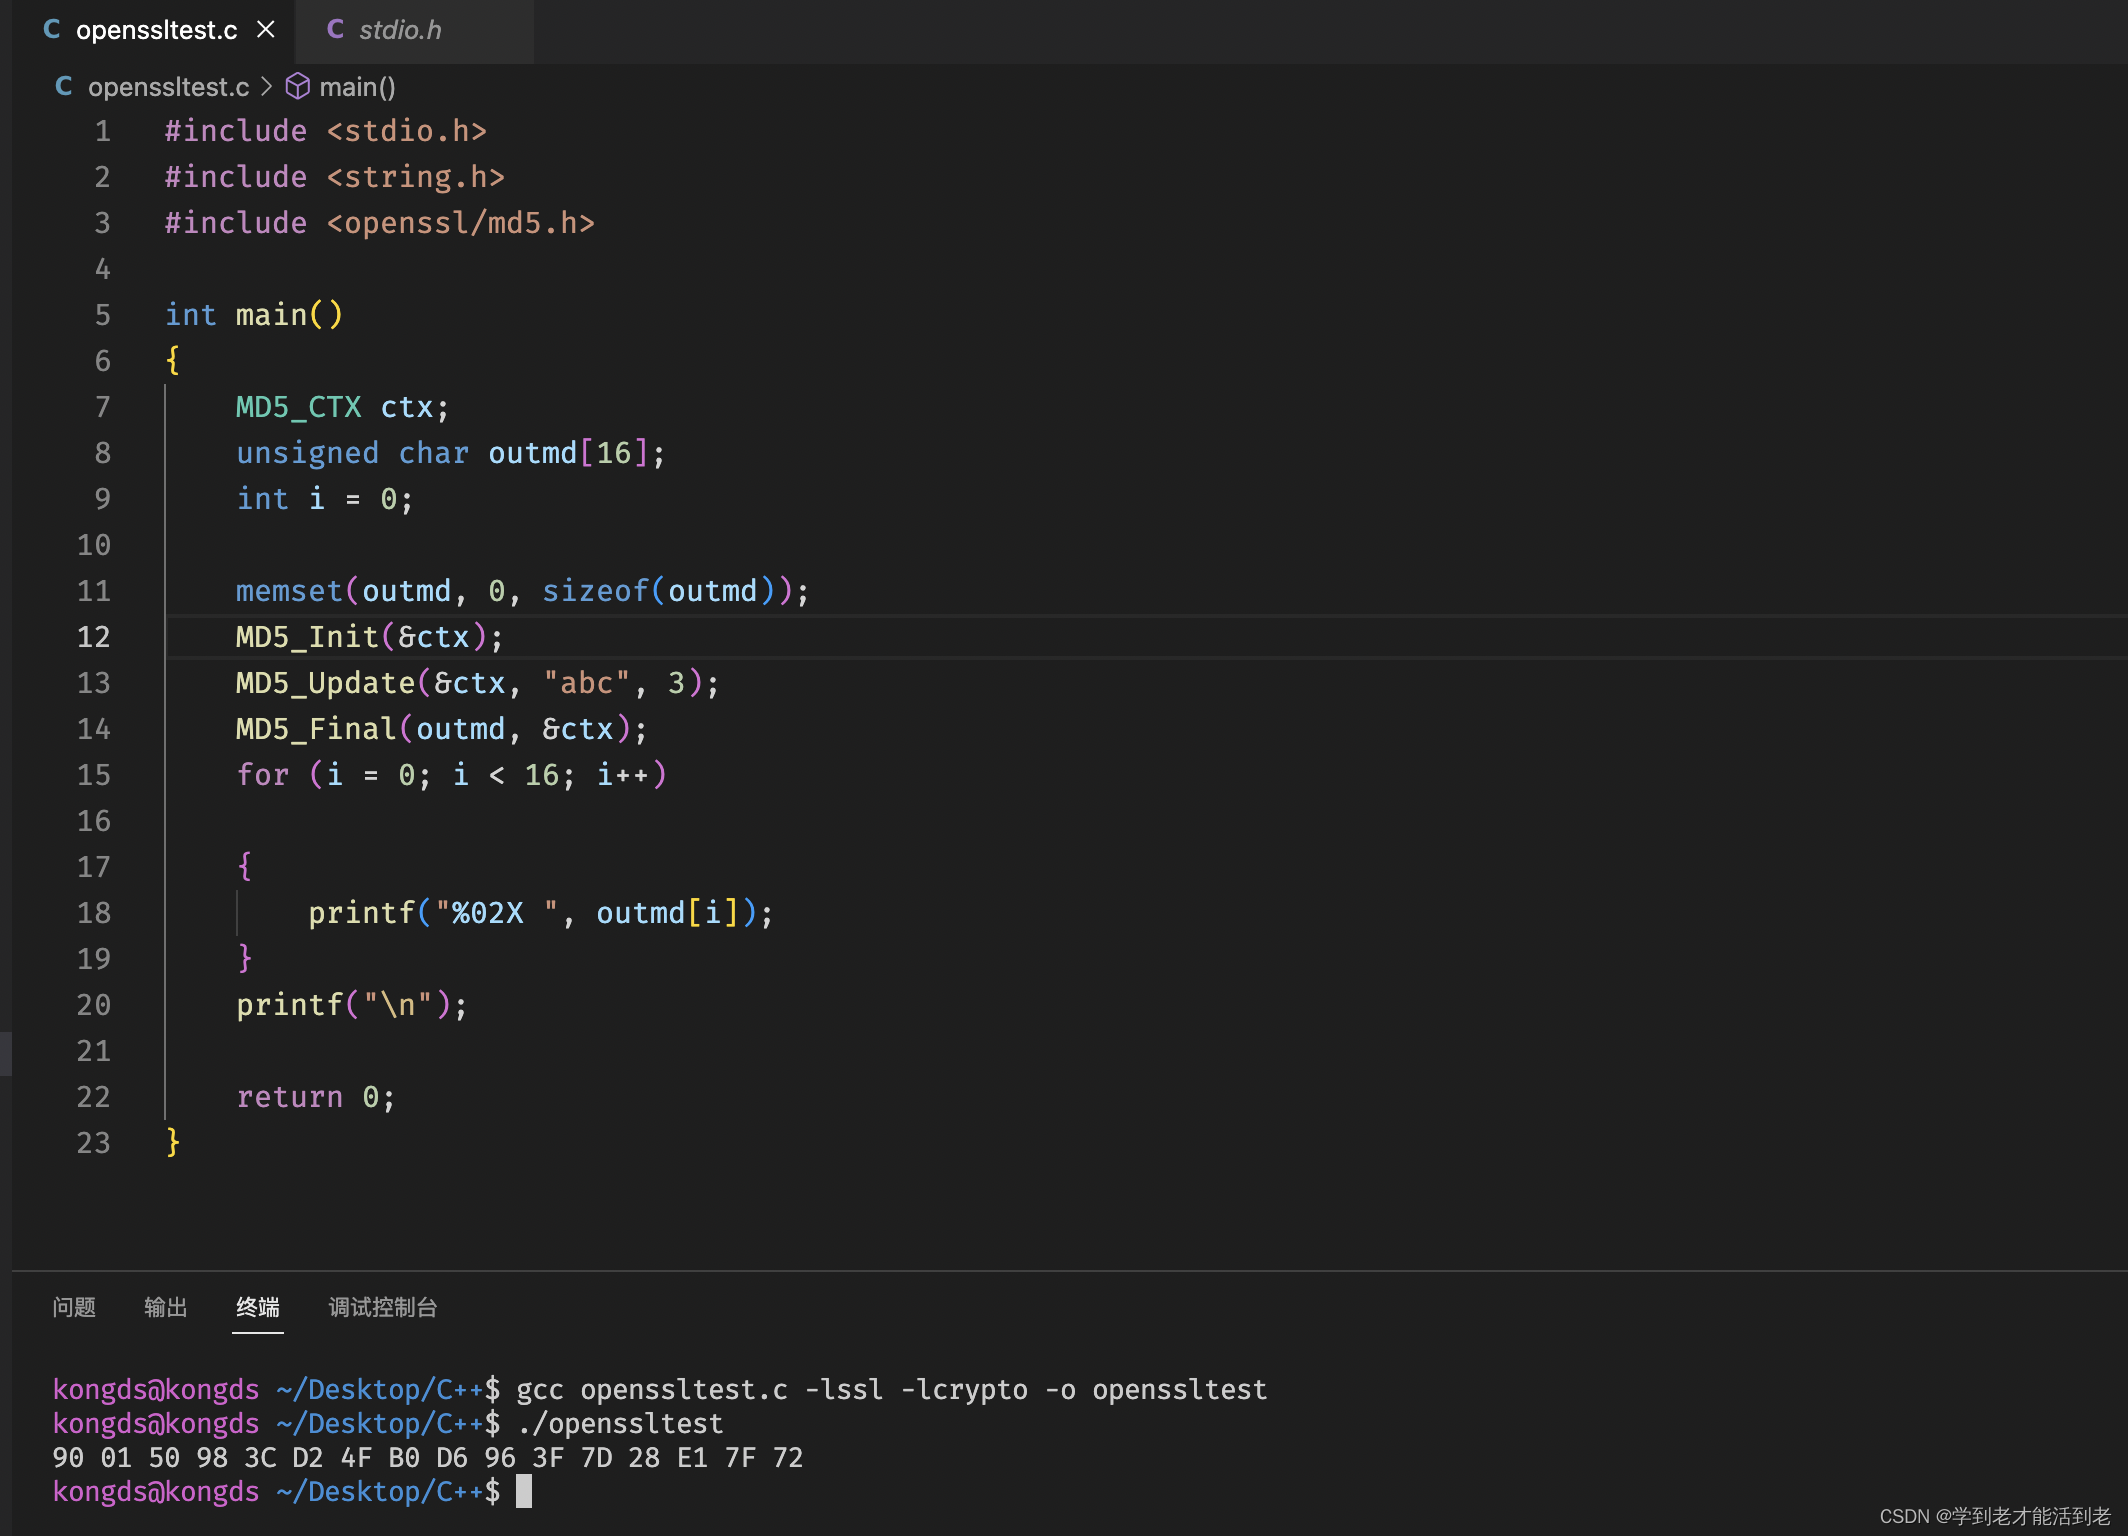The height and width of the screenshot is (1536, 2128).
Task: Click line number 1 in gutter
Action: click(103, 131)
